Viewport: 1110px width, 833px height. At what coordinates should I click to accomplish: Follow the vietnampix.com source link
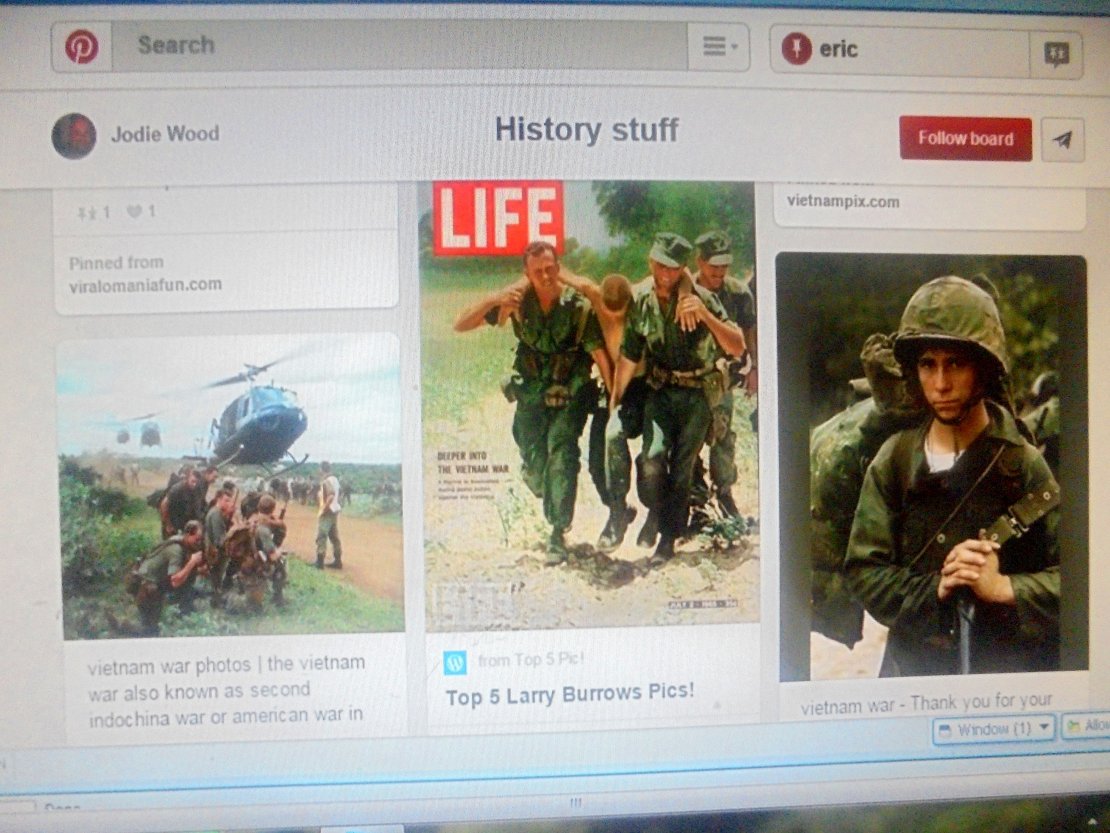tap(842, 202)
